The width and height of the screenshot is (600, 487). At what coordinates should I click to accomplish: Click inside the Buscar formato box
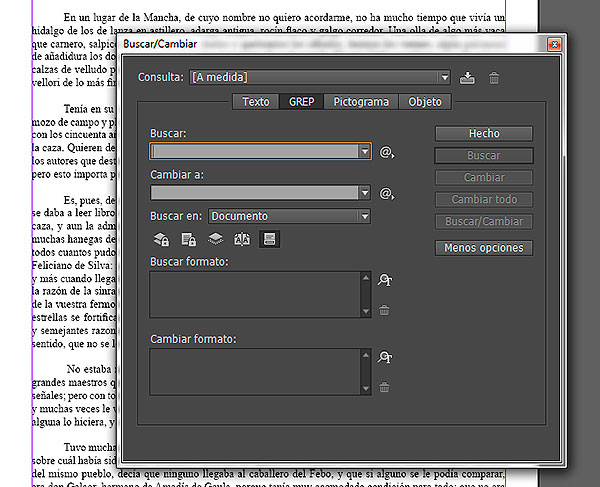(256, 295)
